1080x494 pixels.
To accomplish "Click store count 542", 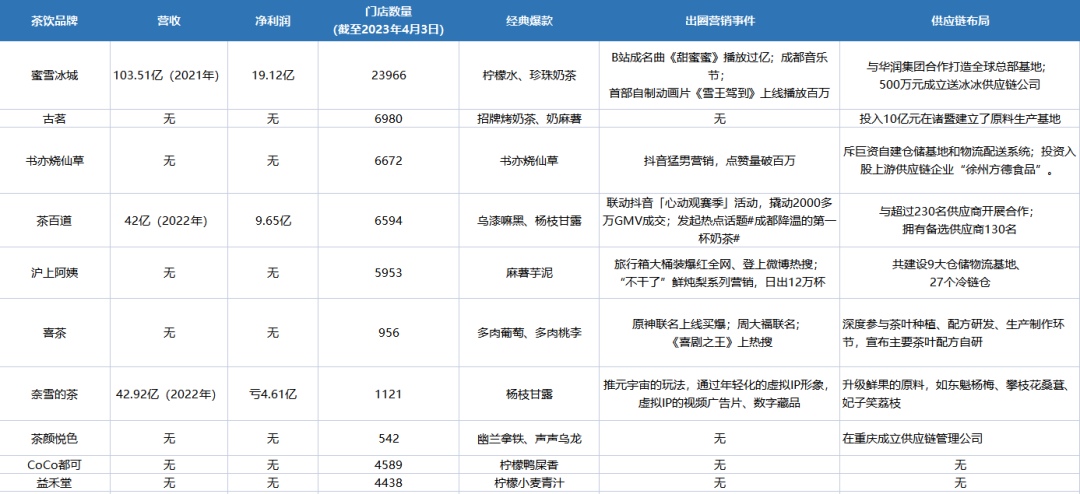I will (x=387, y=438).
